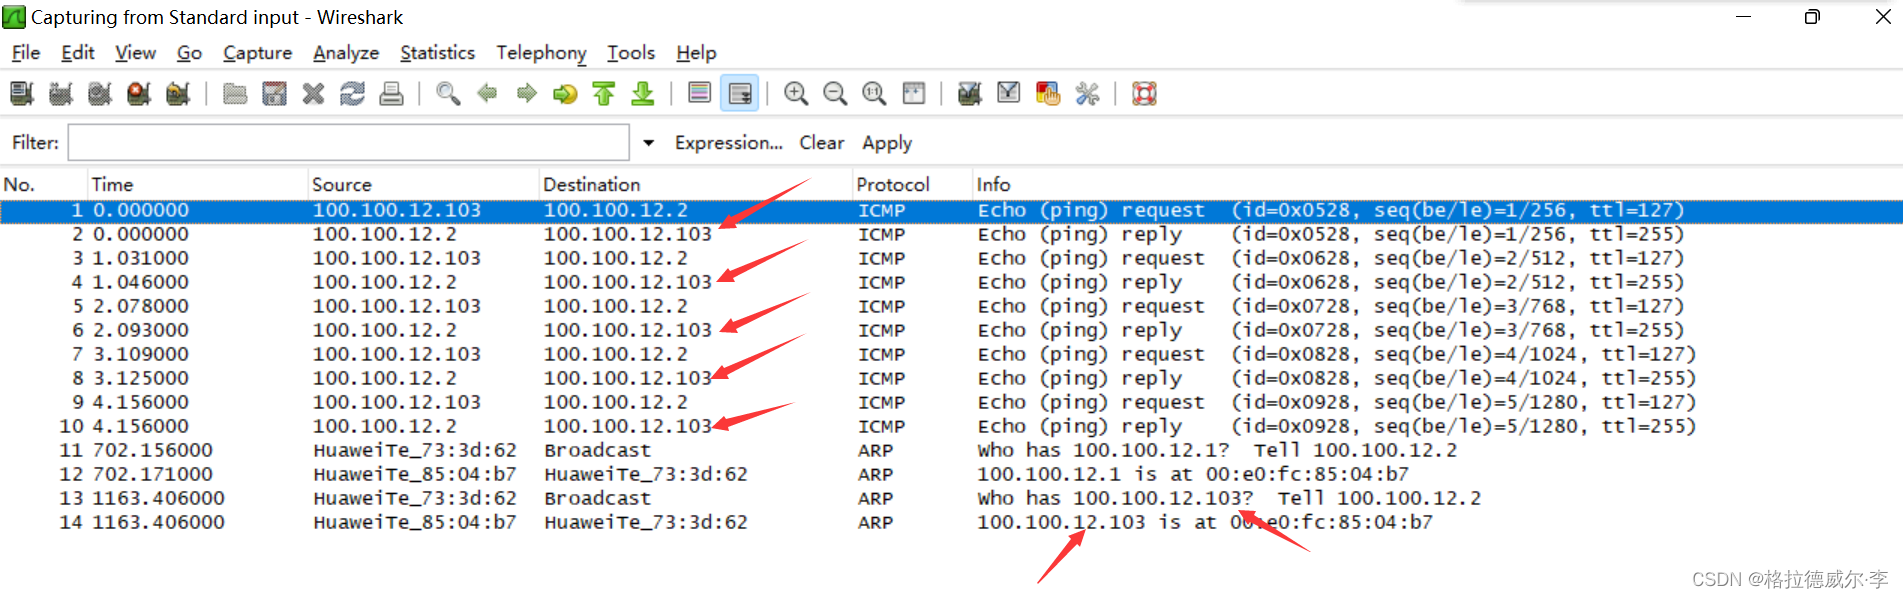1903x598 pixels.
Task: Open the Analyze menu
Action: [346, 53]
